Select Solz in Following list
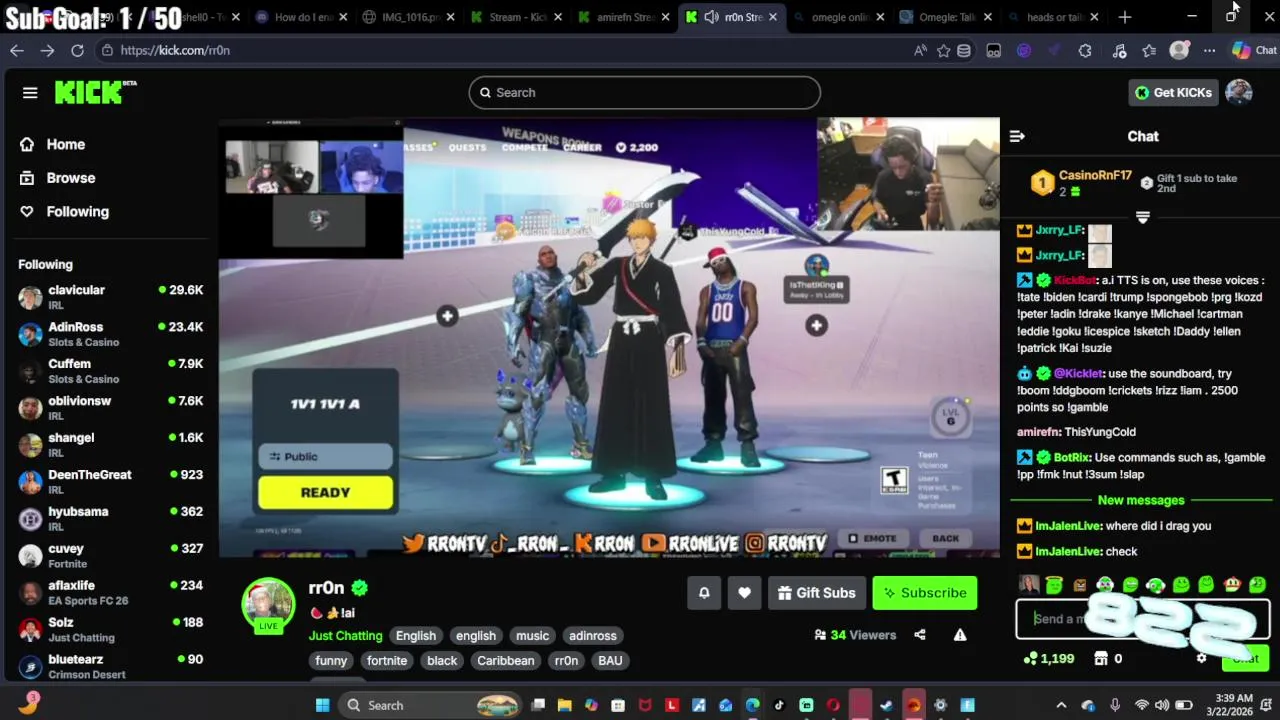 [x=110, y=630]
